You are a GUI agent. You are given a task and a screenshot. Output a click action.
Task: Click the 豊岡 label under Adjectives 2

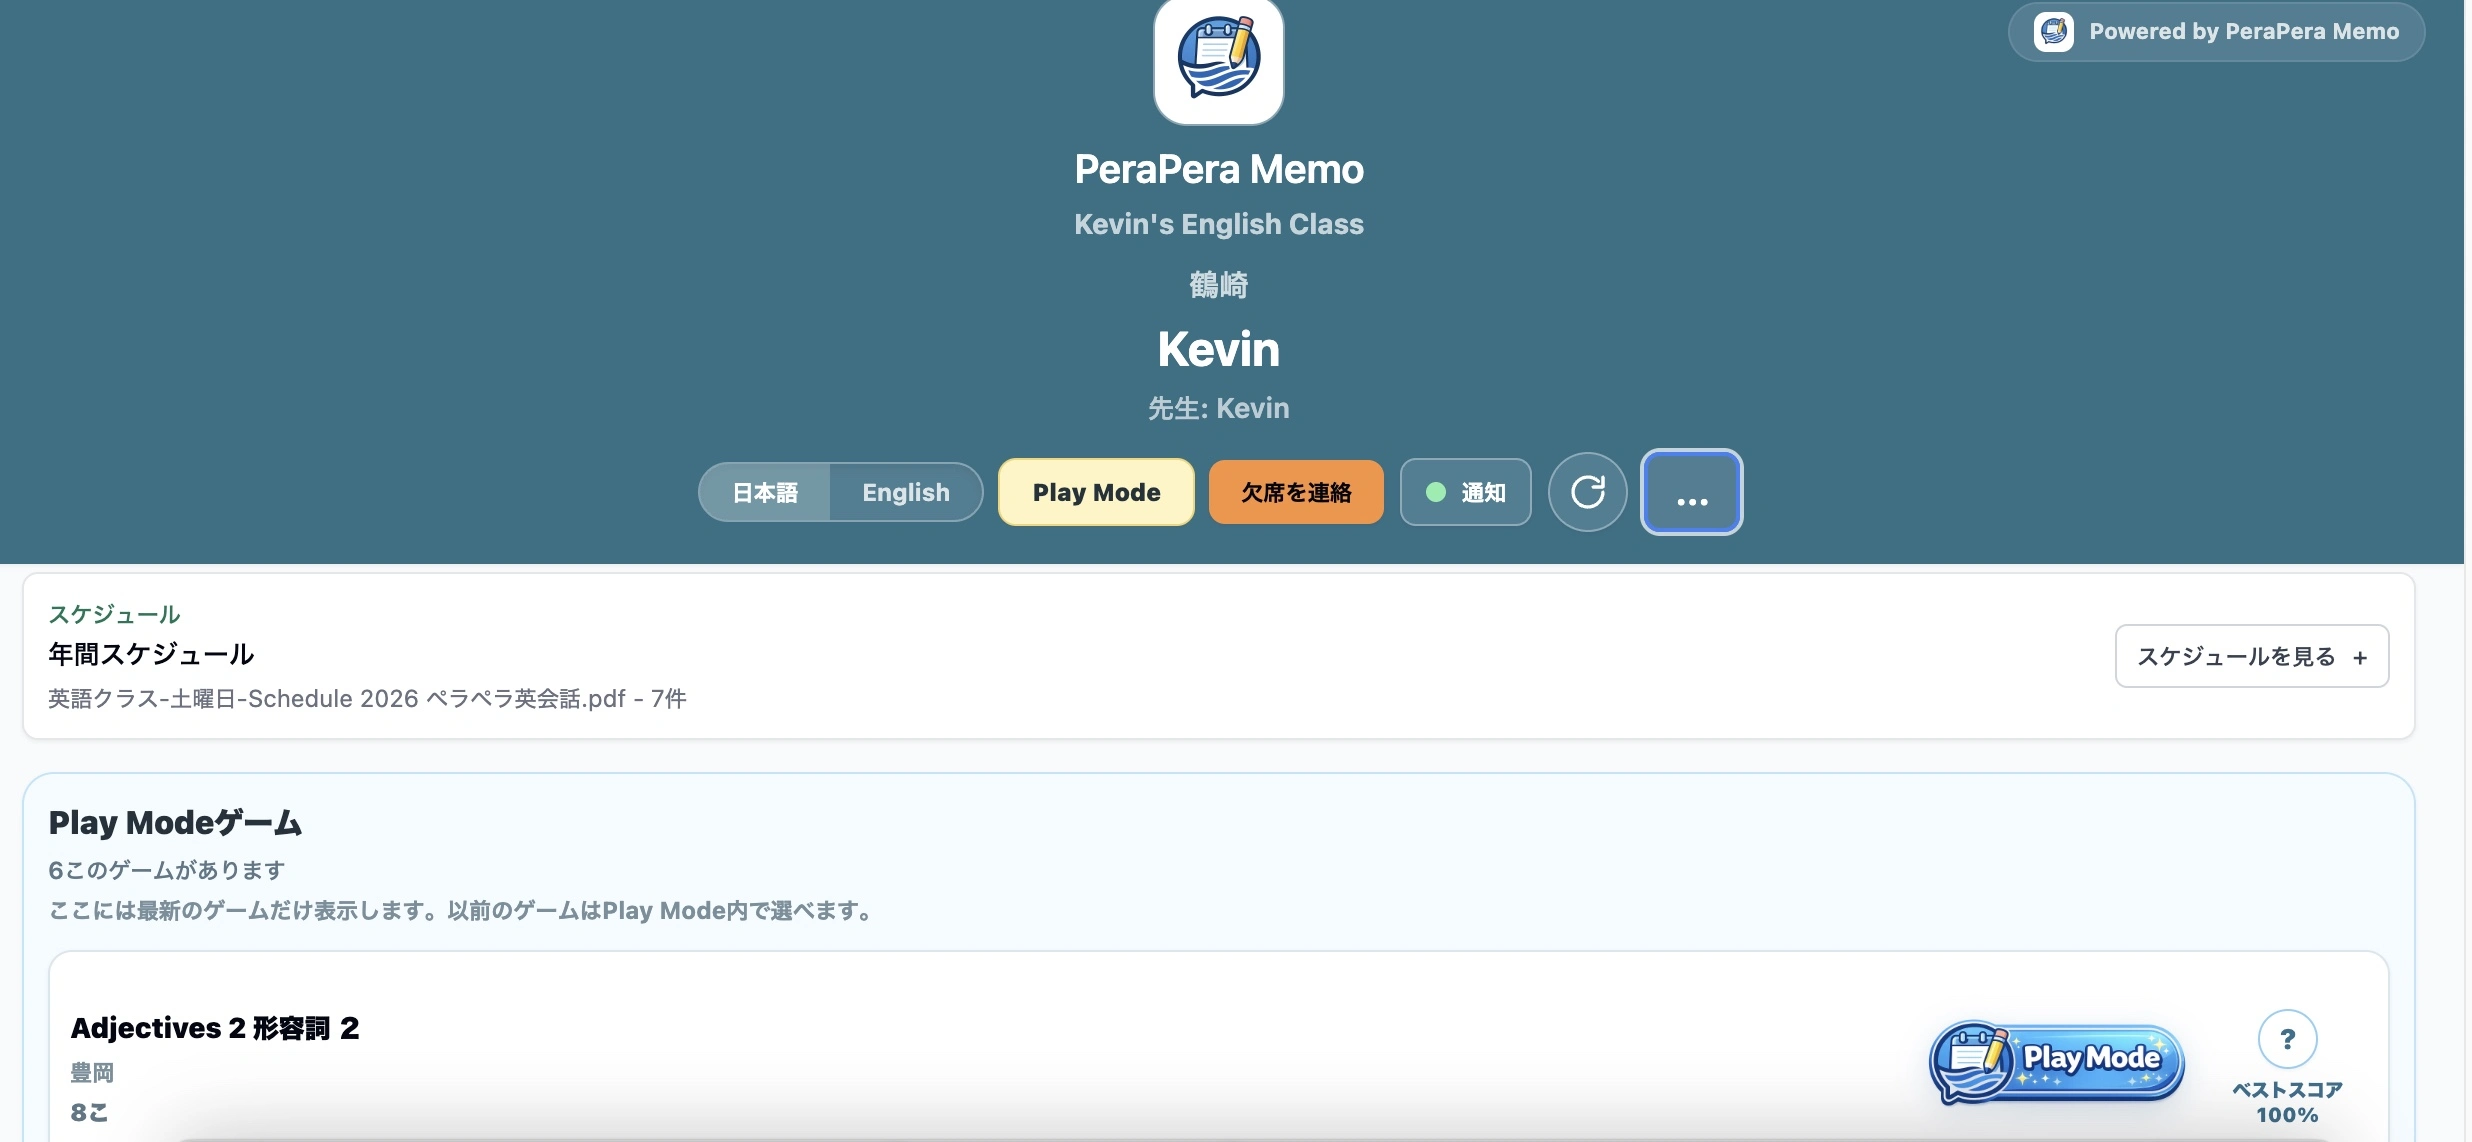92,1073
